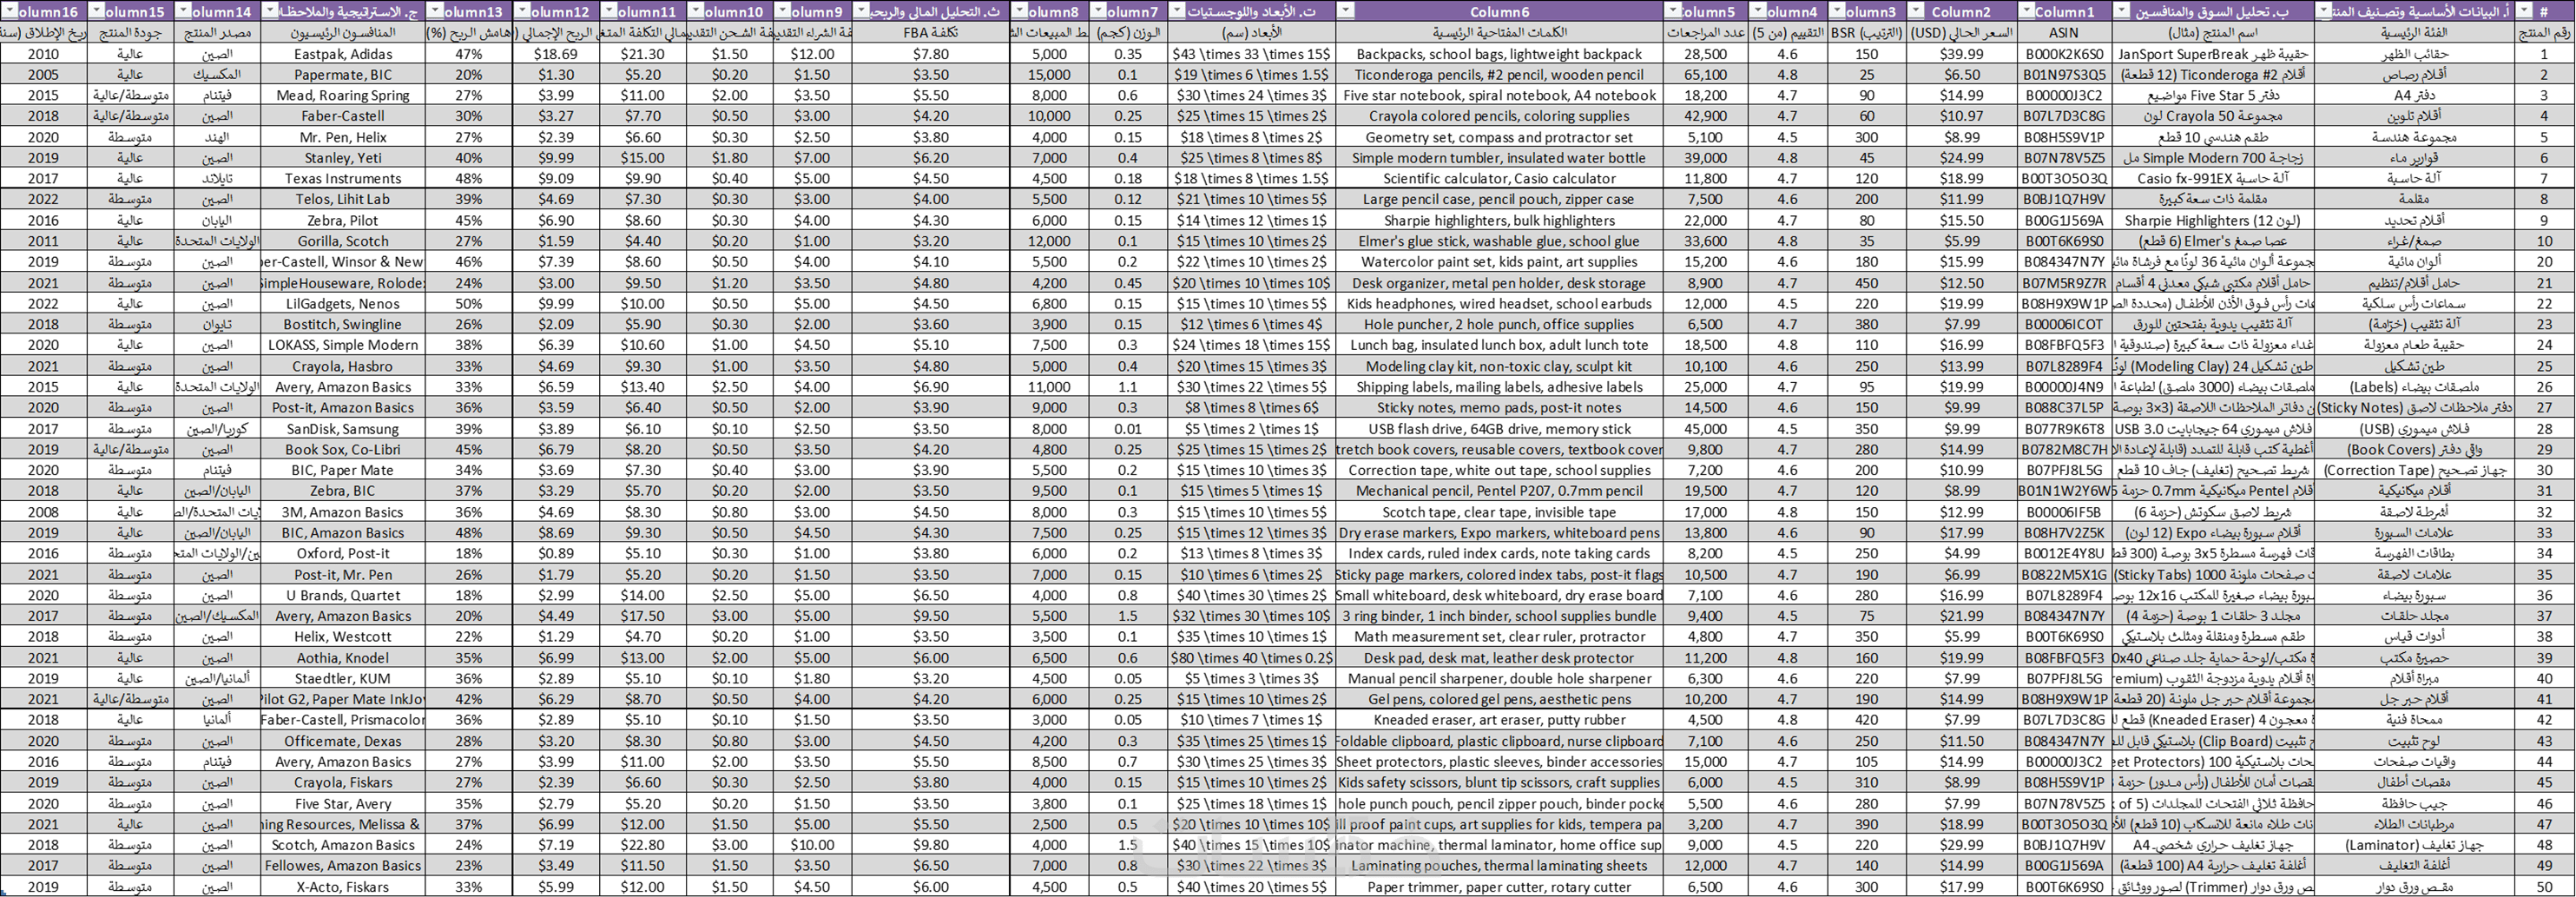Select the 'Texas Instruments' cell

click(342, 179)
